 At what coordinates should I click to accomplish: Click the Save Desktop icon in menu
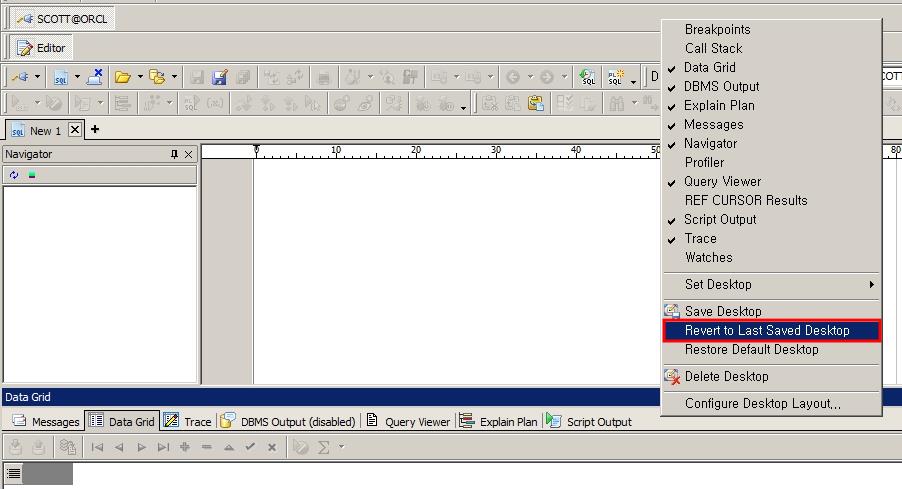672,311
